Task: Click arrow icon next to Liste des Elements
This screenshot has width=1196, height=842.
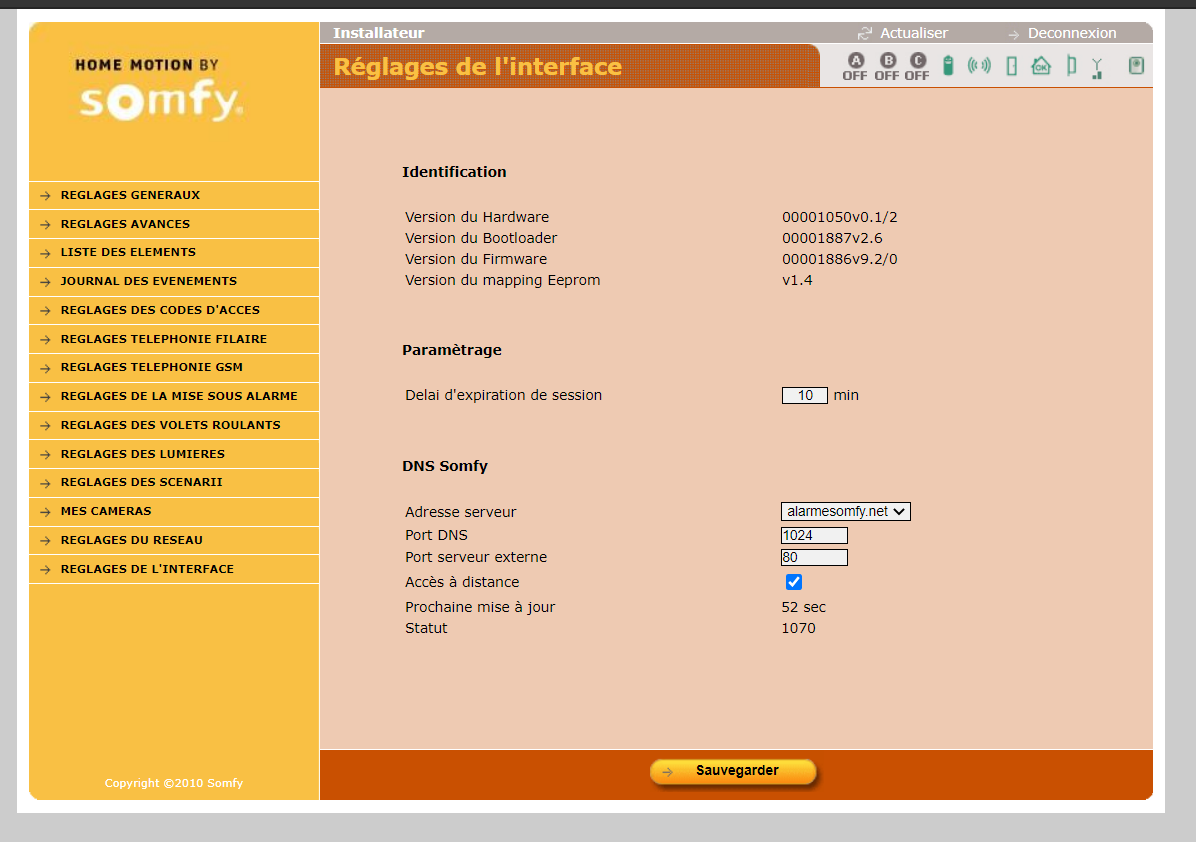Action: click(x=45, y=253)
